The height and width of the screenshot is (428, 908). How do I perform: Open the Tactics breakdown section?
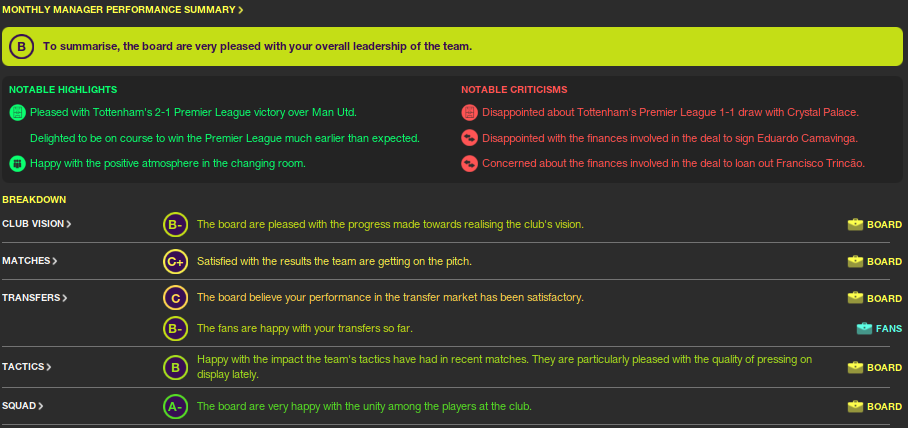[27, 367]
